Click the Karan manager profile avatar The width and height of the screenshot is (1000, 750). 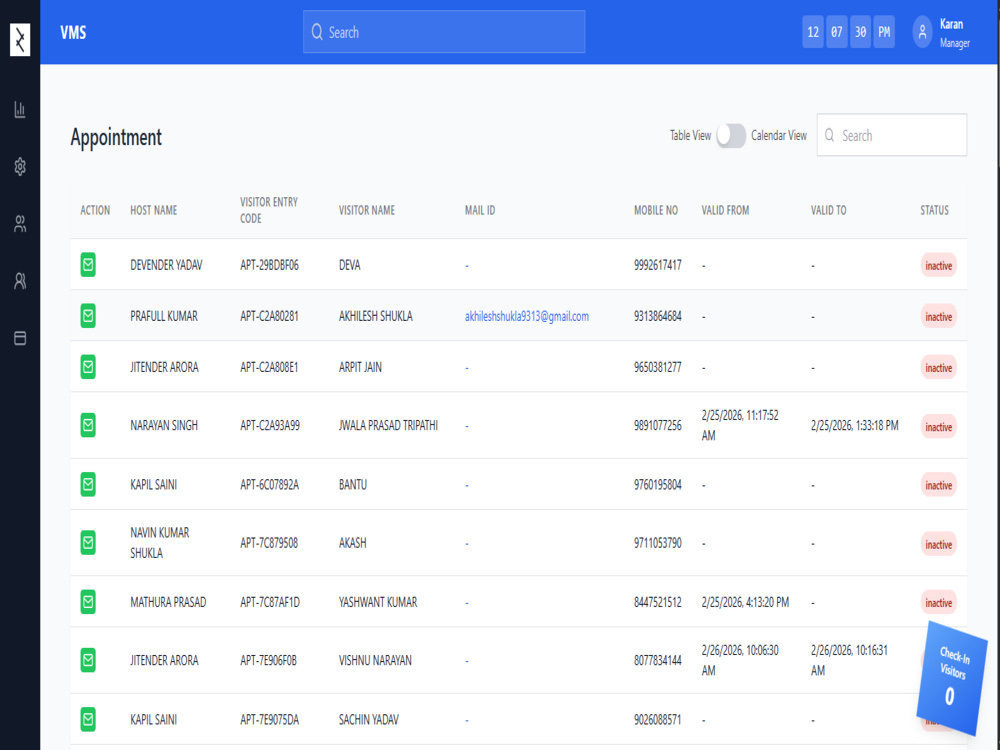coord(922,32)
